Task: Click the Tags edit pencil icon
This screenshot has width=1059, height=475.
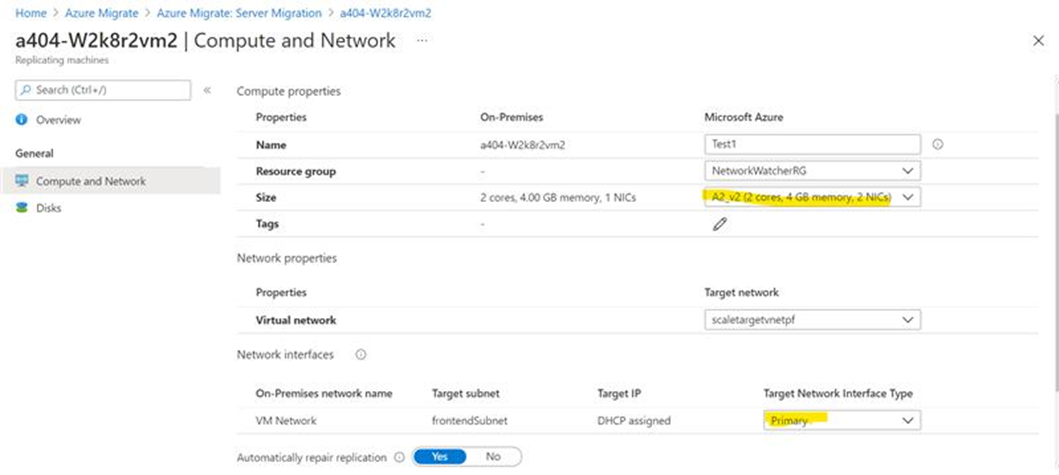Action: (719, 224)
